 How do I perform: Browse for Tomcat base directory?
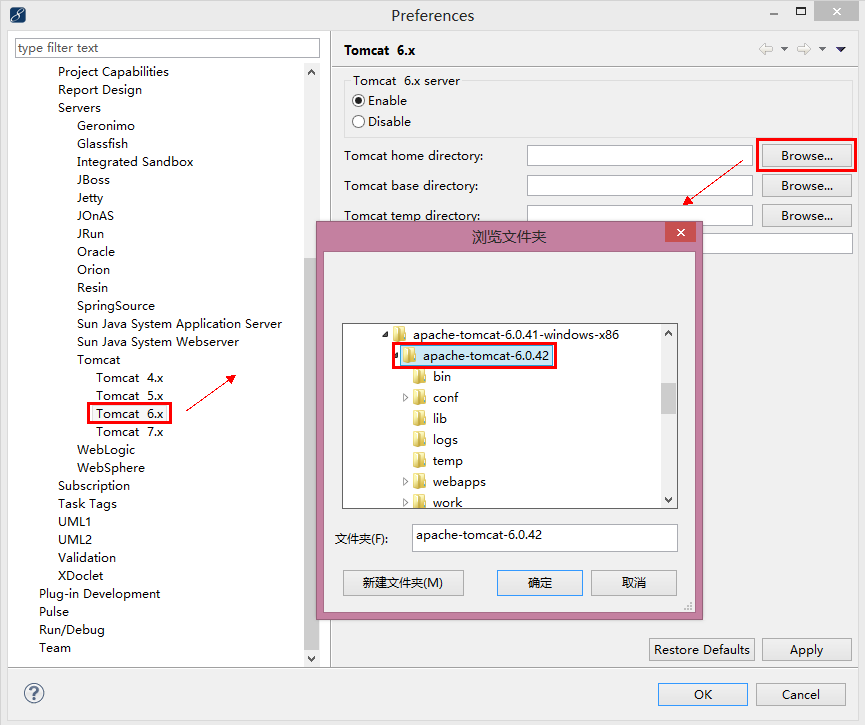(x=807, y=186)
